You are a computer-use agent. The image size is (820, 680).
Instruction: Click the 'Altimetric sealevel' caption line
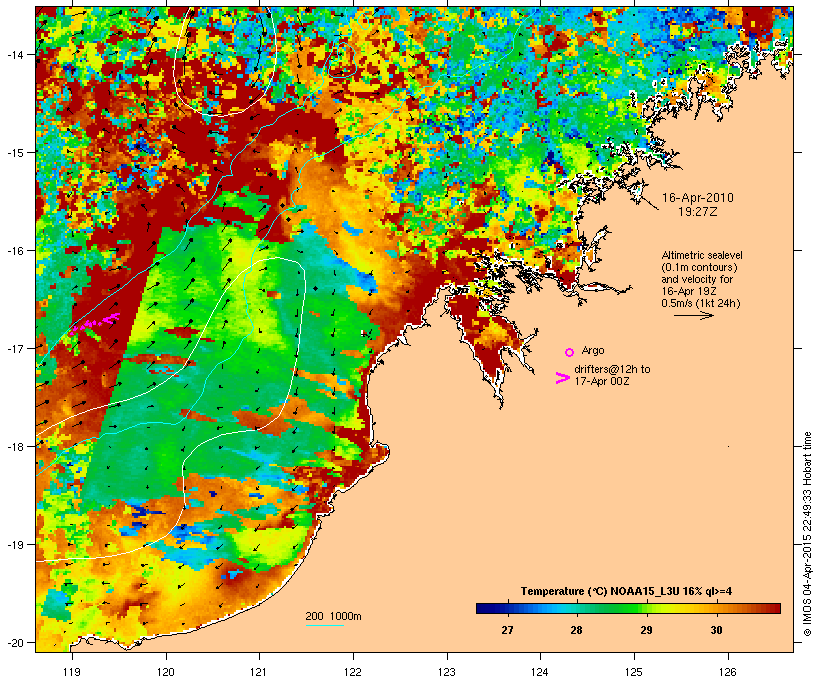702,255
